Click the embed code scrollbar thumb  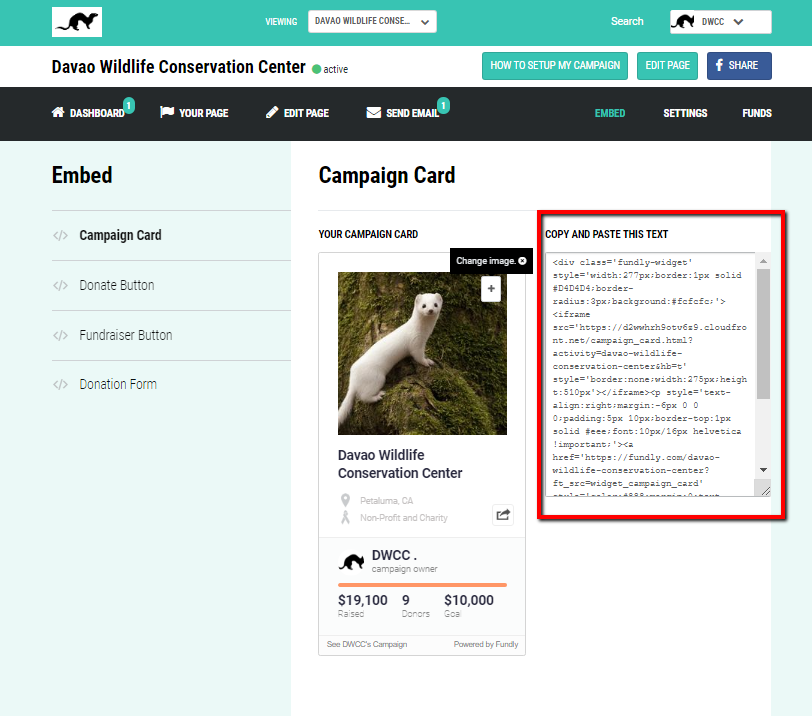(x=763, y=334)
